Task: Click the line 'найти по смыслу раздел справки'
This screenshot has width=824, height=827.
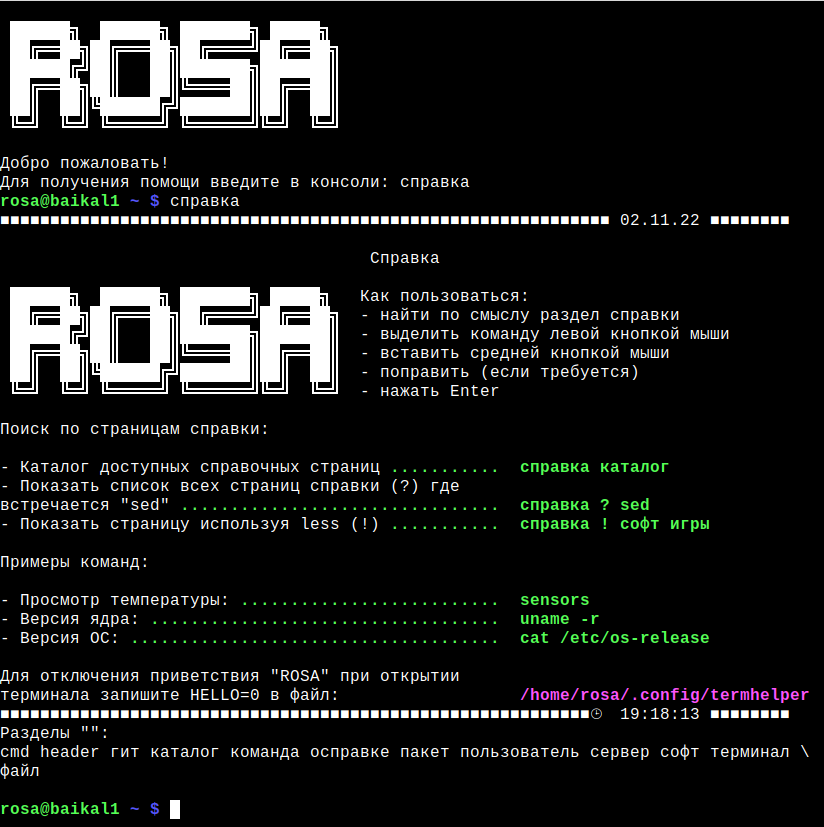Action: [530, 315]
